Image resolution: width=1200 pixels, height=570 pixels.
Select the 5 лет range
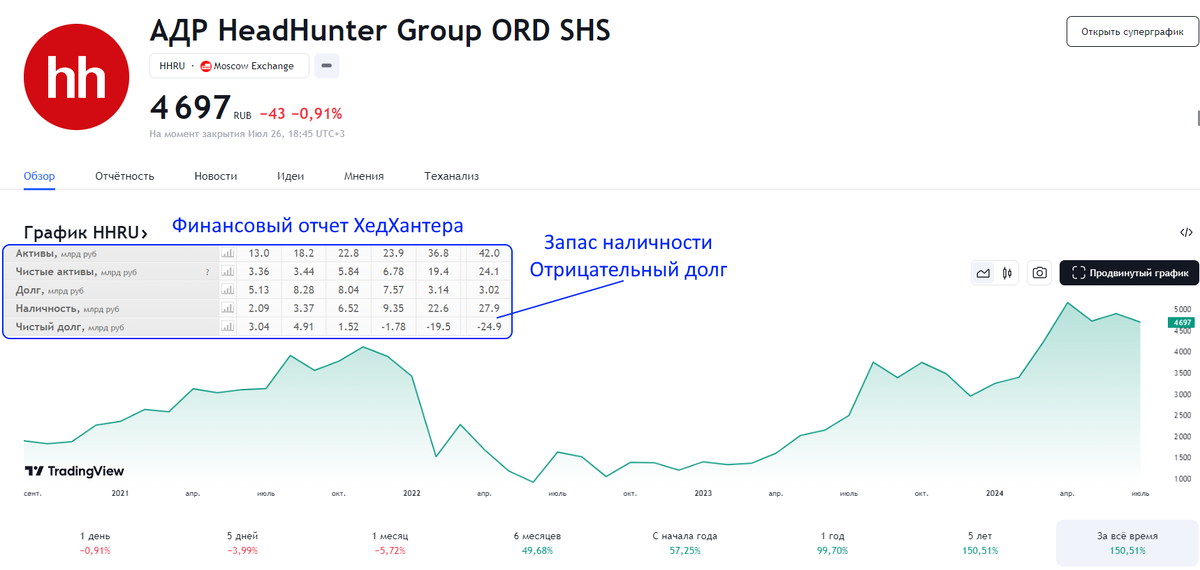[980, 543]
